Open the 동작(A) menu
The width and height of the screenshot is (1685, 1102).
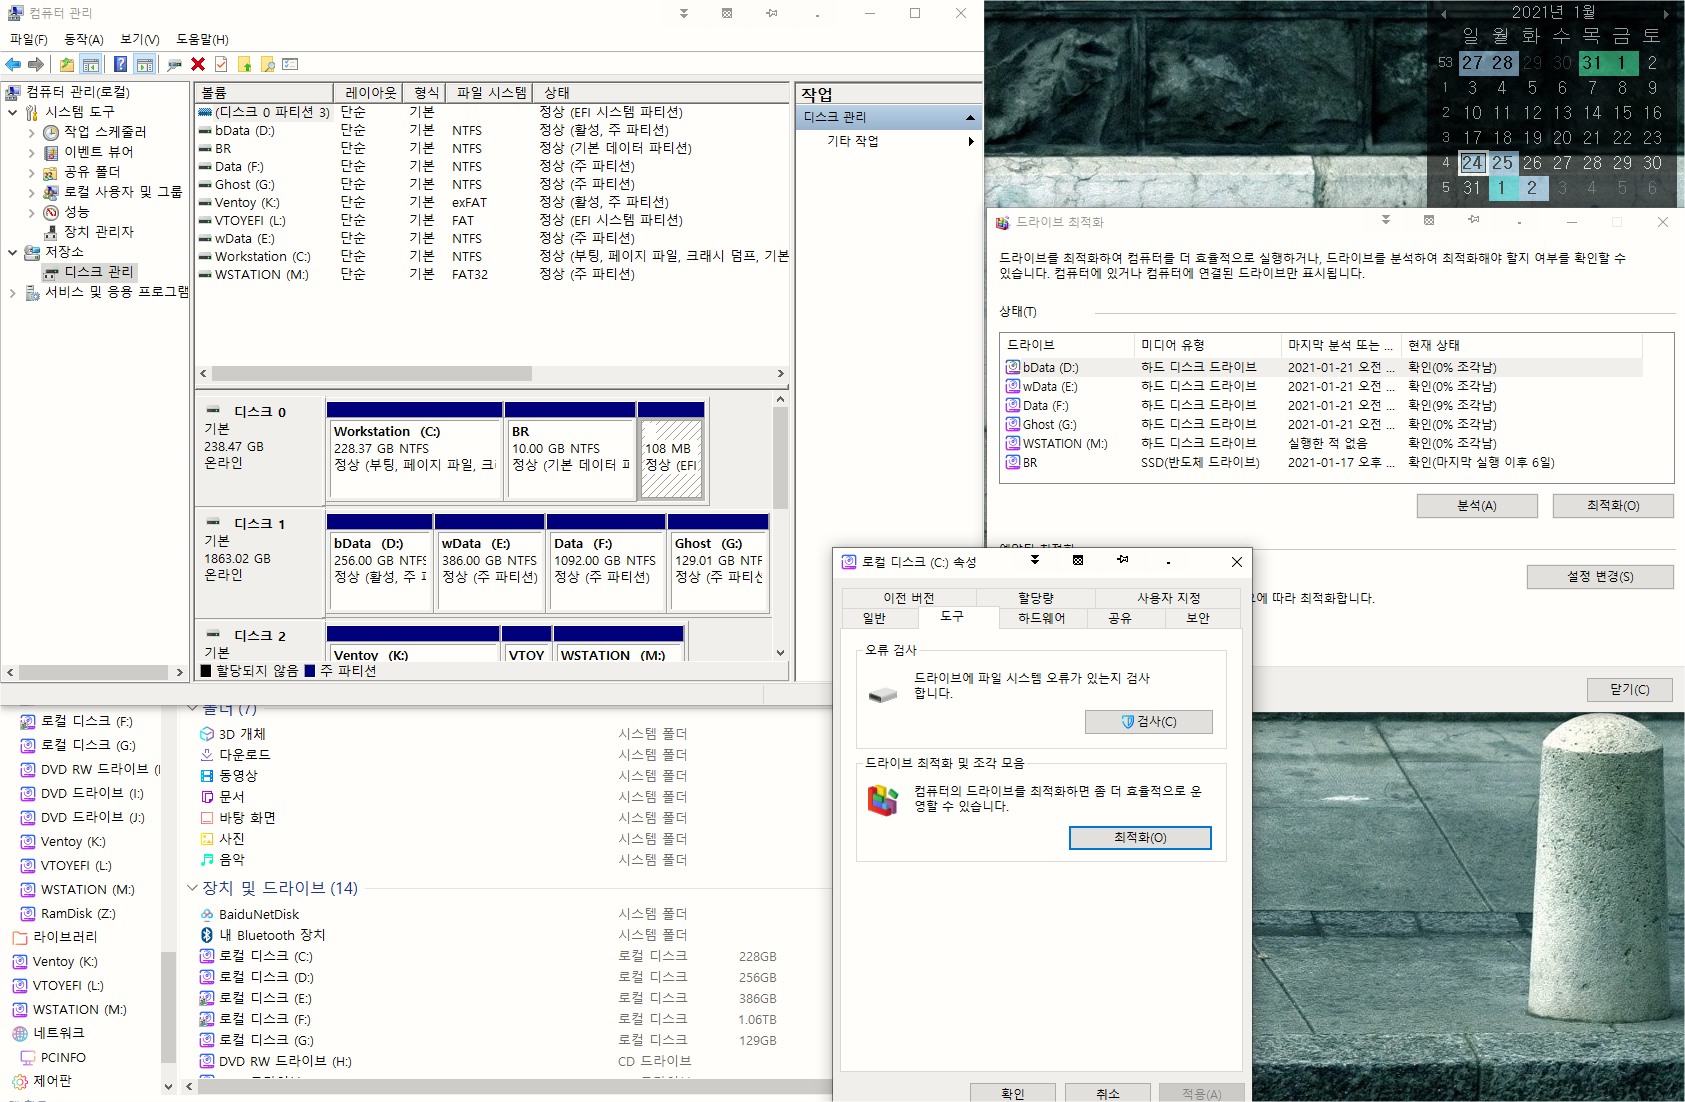[x=84, y=39]
